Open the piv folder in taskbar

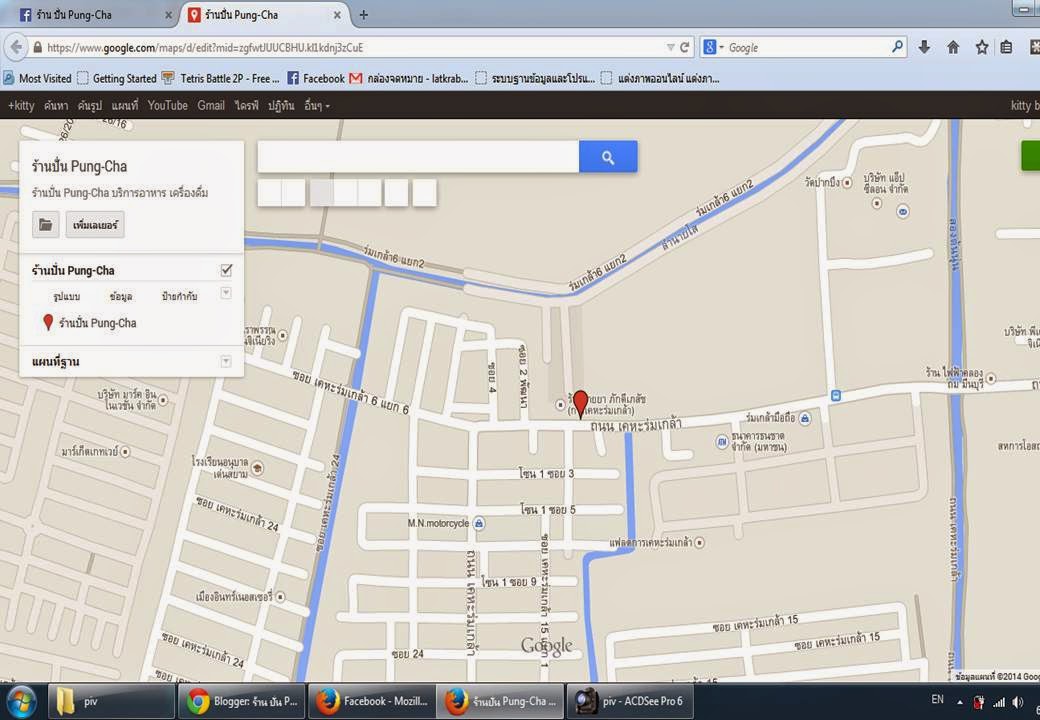click(111, 701)
